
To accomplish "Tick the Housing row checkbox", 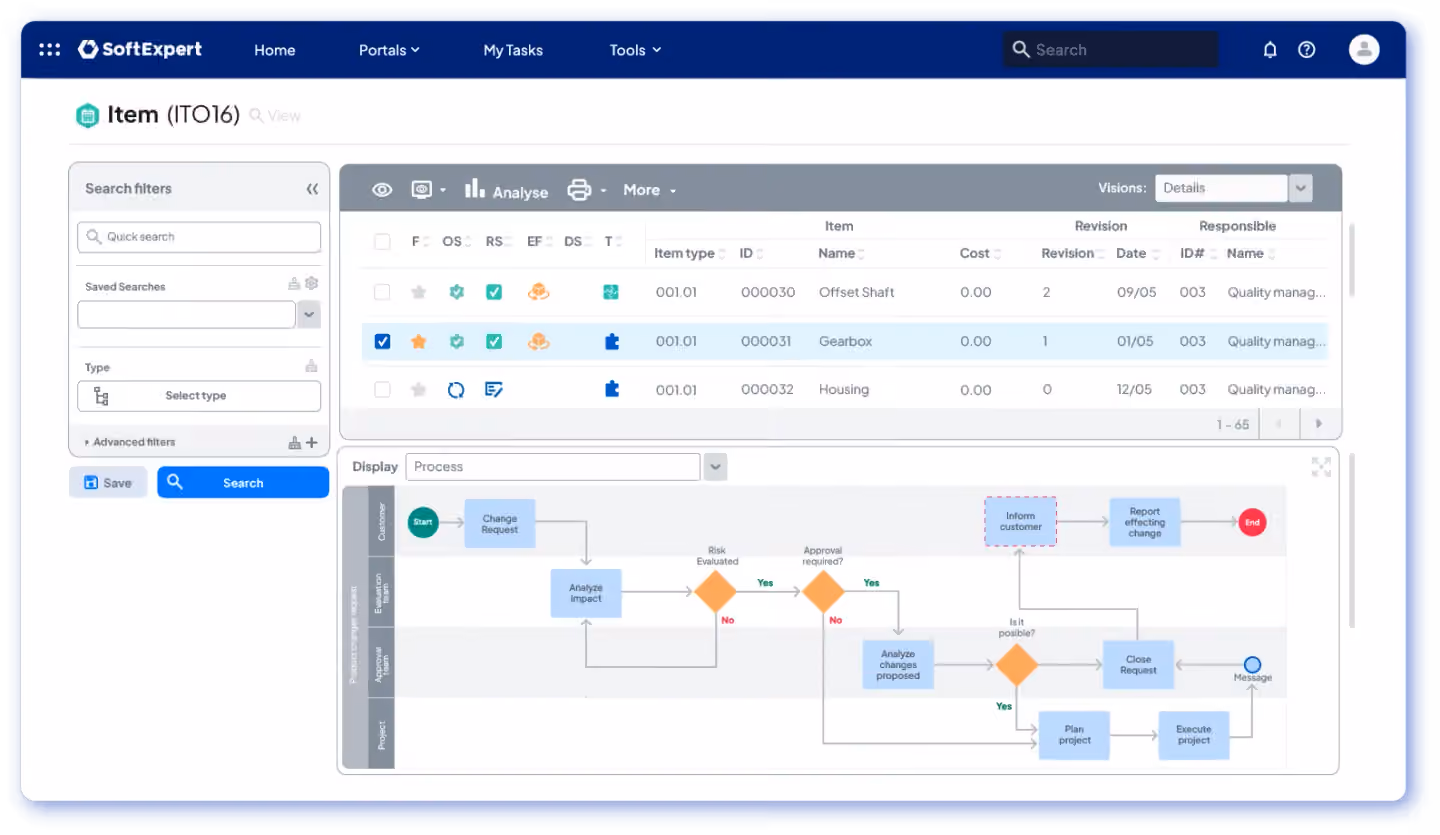I will [x=382, y=390].
